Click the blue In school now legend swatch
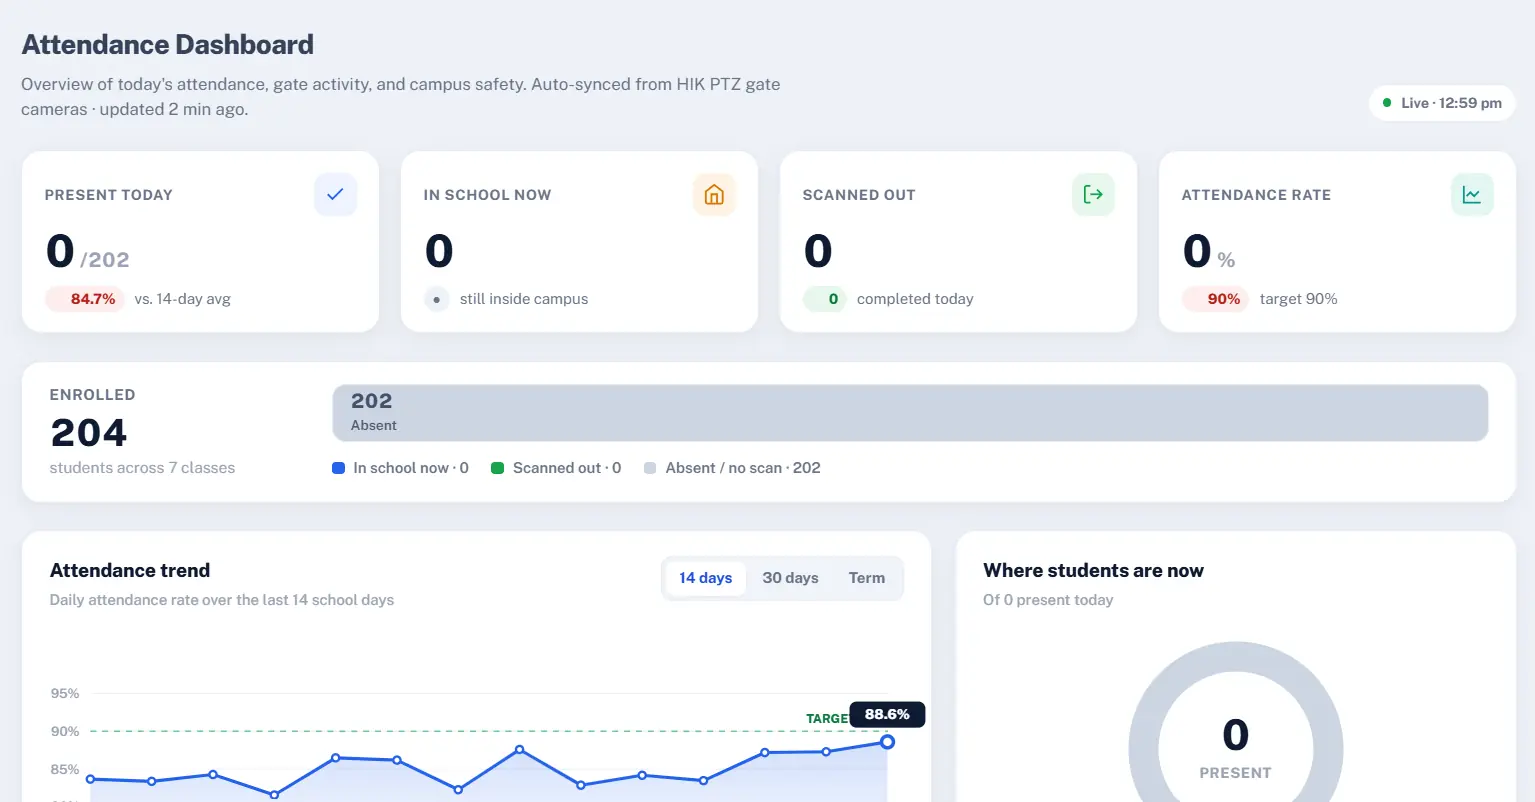The width and height of the screenshot is (1535, 802). click(338, 468)
